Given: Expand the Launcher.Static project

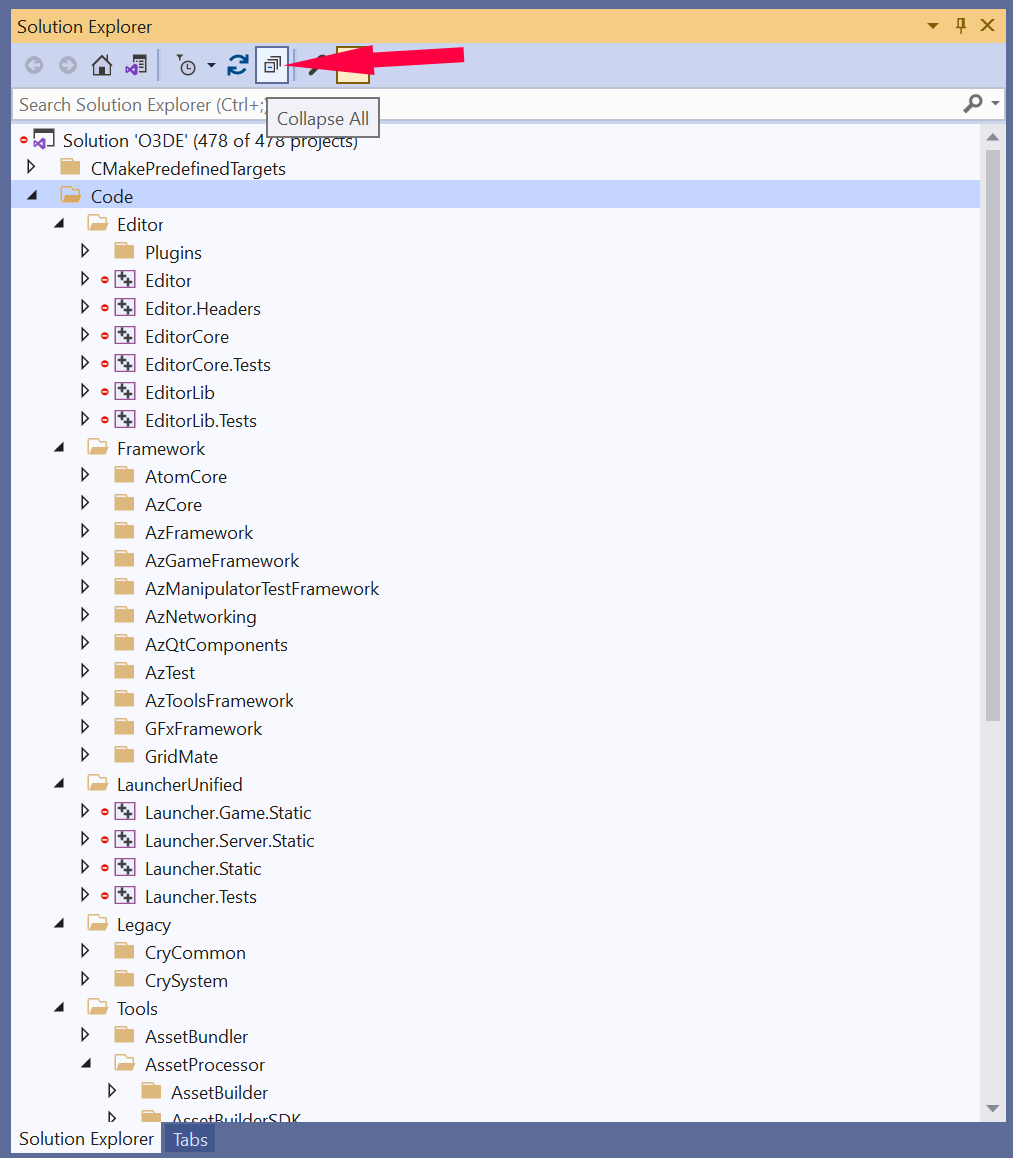Looking at the screenshot, I should 85,868.
